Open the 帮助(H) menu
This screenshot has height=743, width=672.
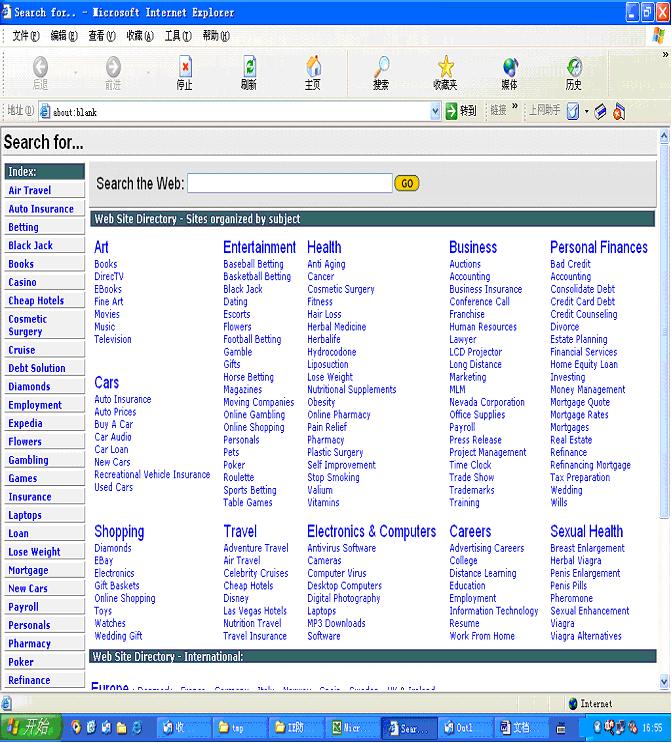(216, 36)
